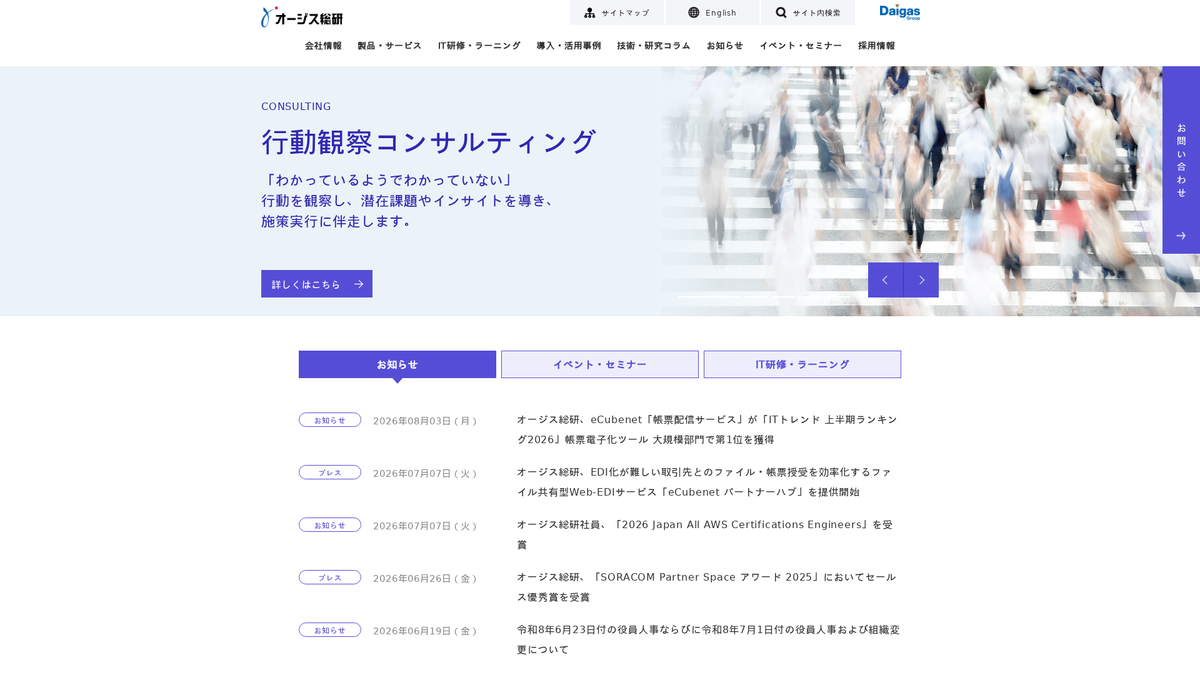Select the IT研修・ラーニング news tab

pyautogui.click(x=802, y=364)
